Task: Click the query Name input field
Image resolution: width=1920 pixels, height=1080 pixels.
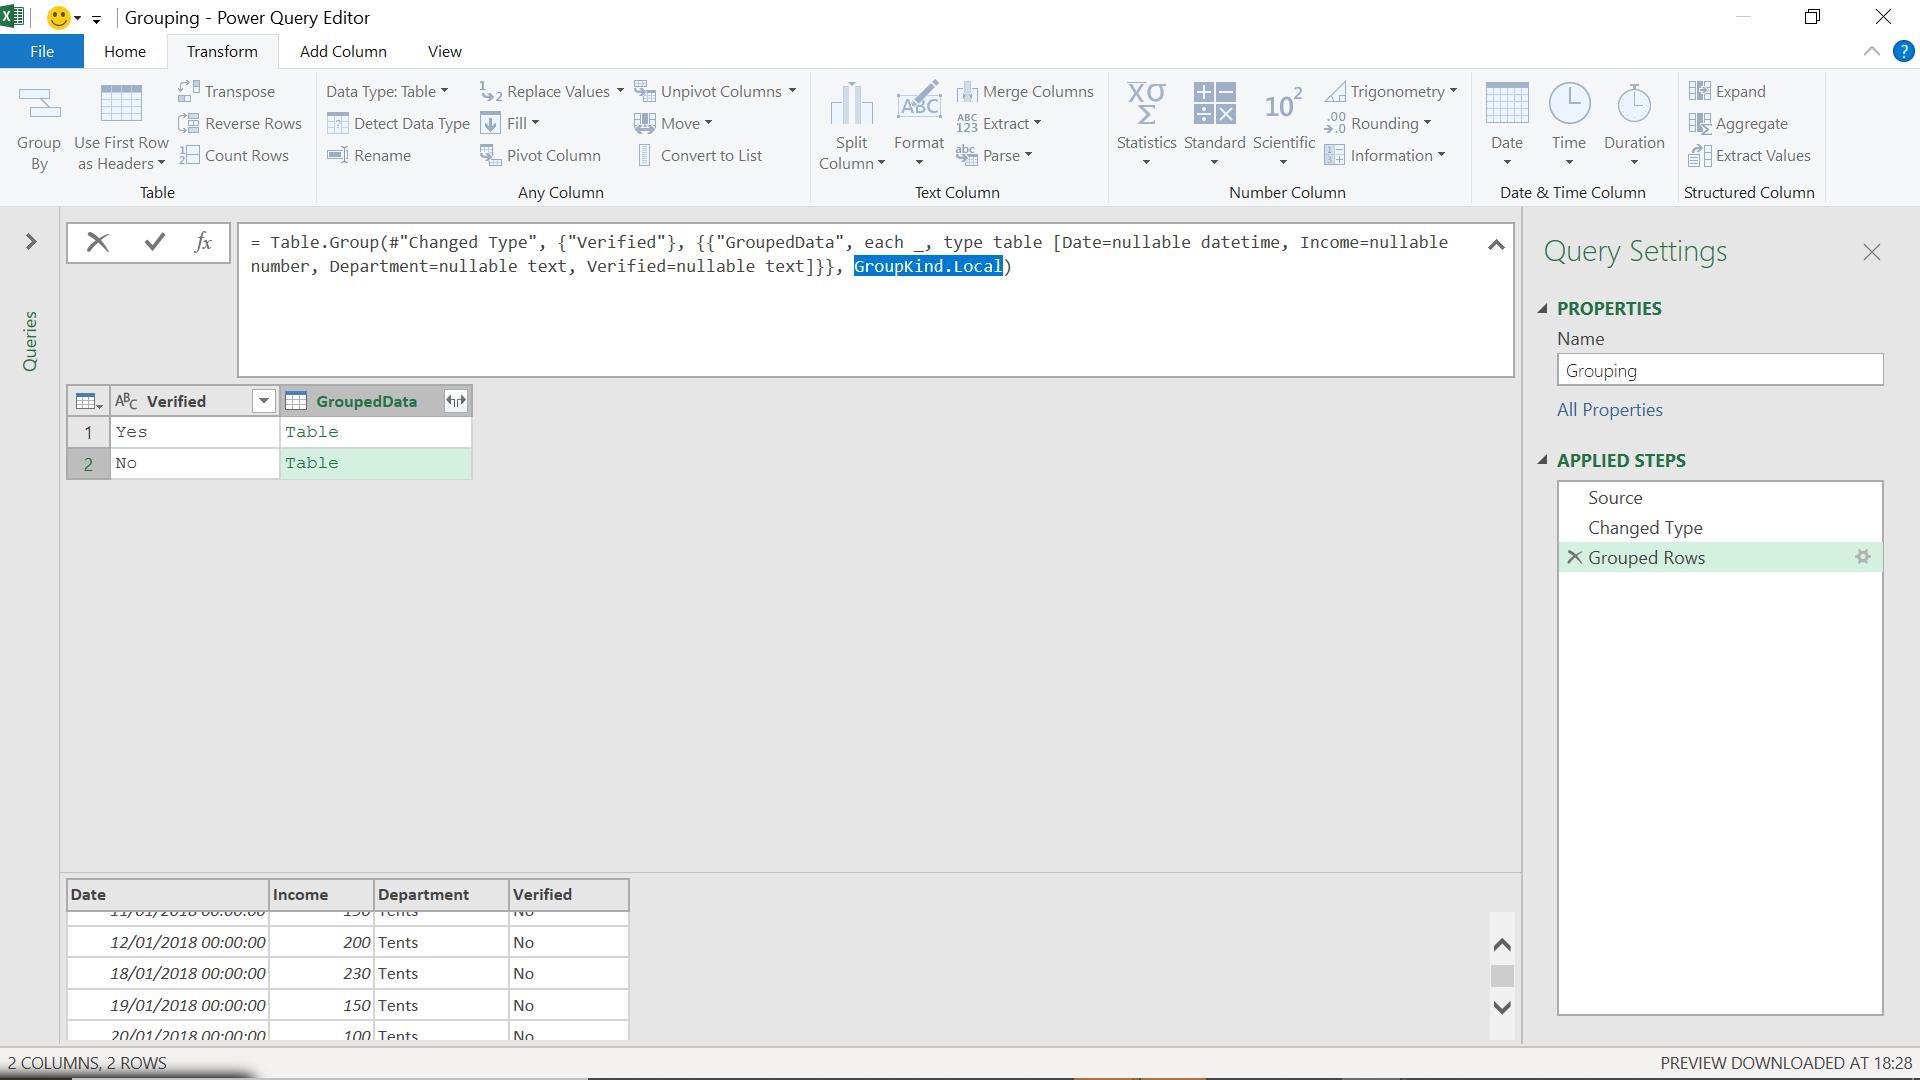Action: tap(1720, 370)
